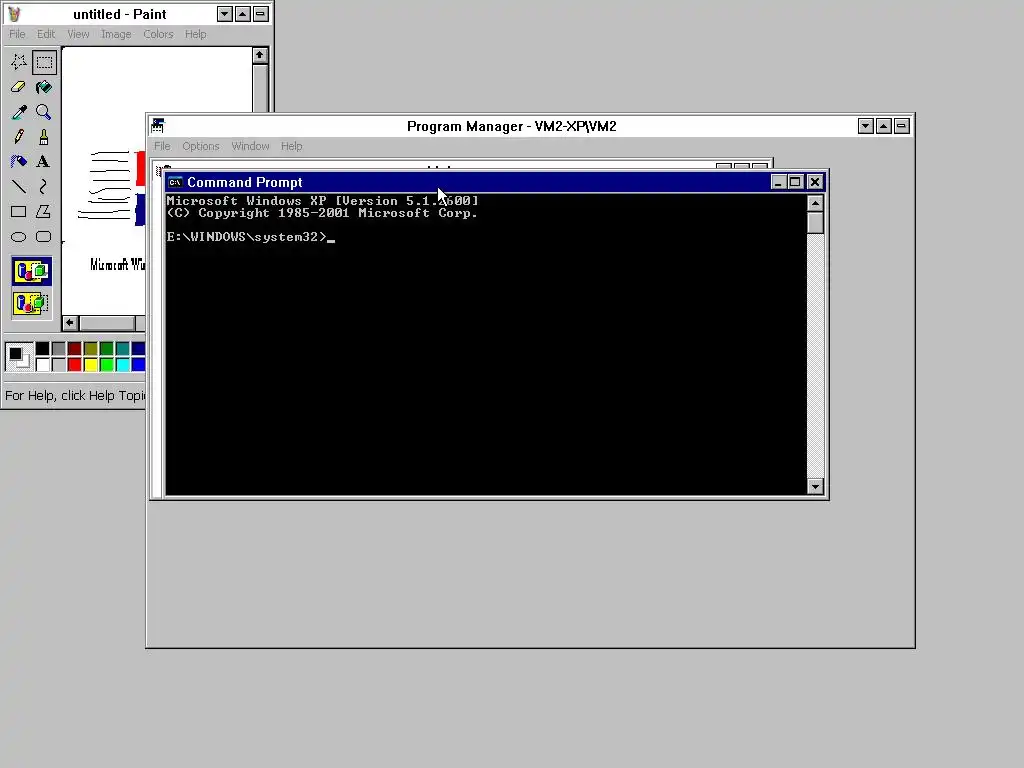This screenshot has height=768, width=1024.
Task: Click Command Prompt scrollbar down arrow
Action: tap(815, 487)
